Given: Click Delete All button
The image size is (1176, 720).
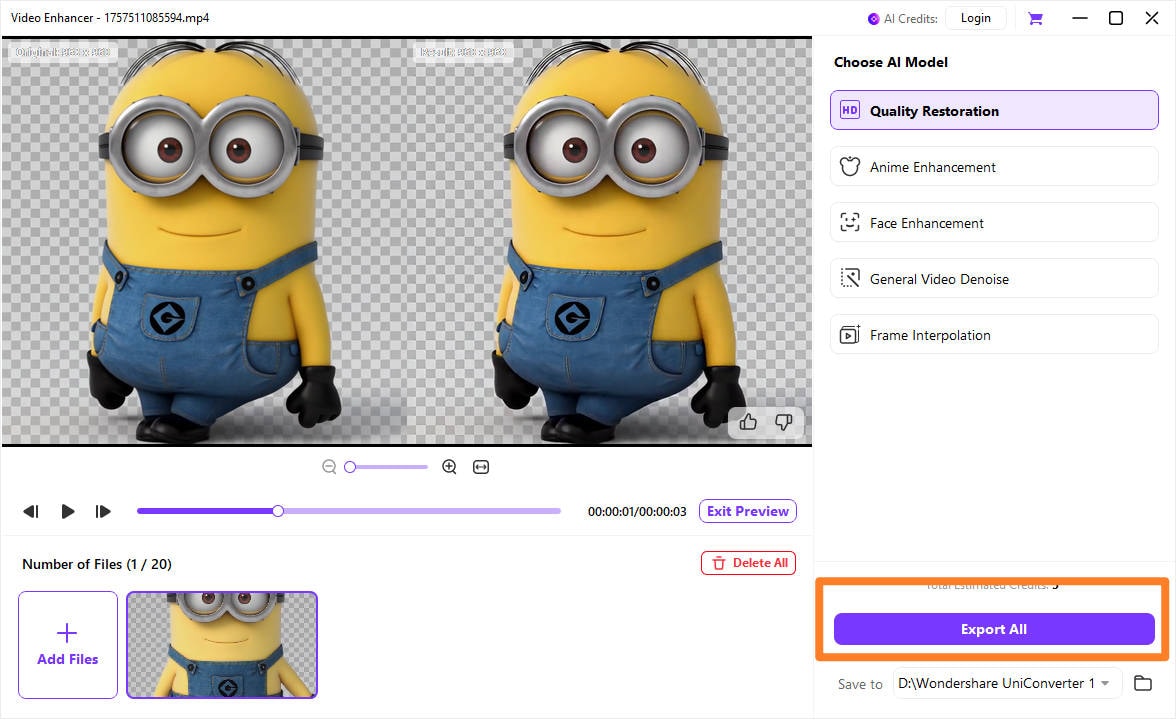Looking at the screenshot, I should pyautogui.click(x=748, y=562).
